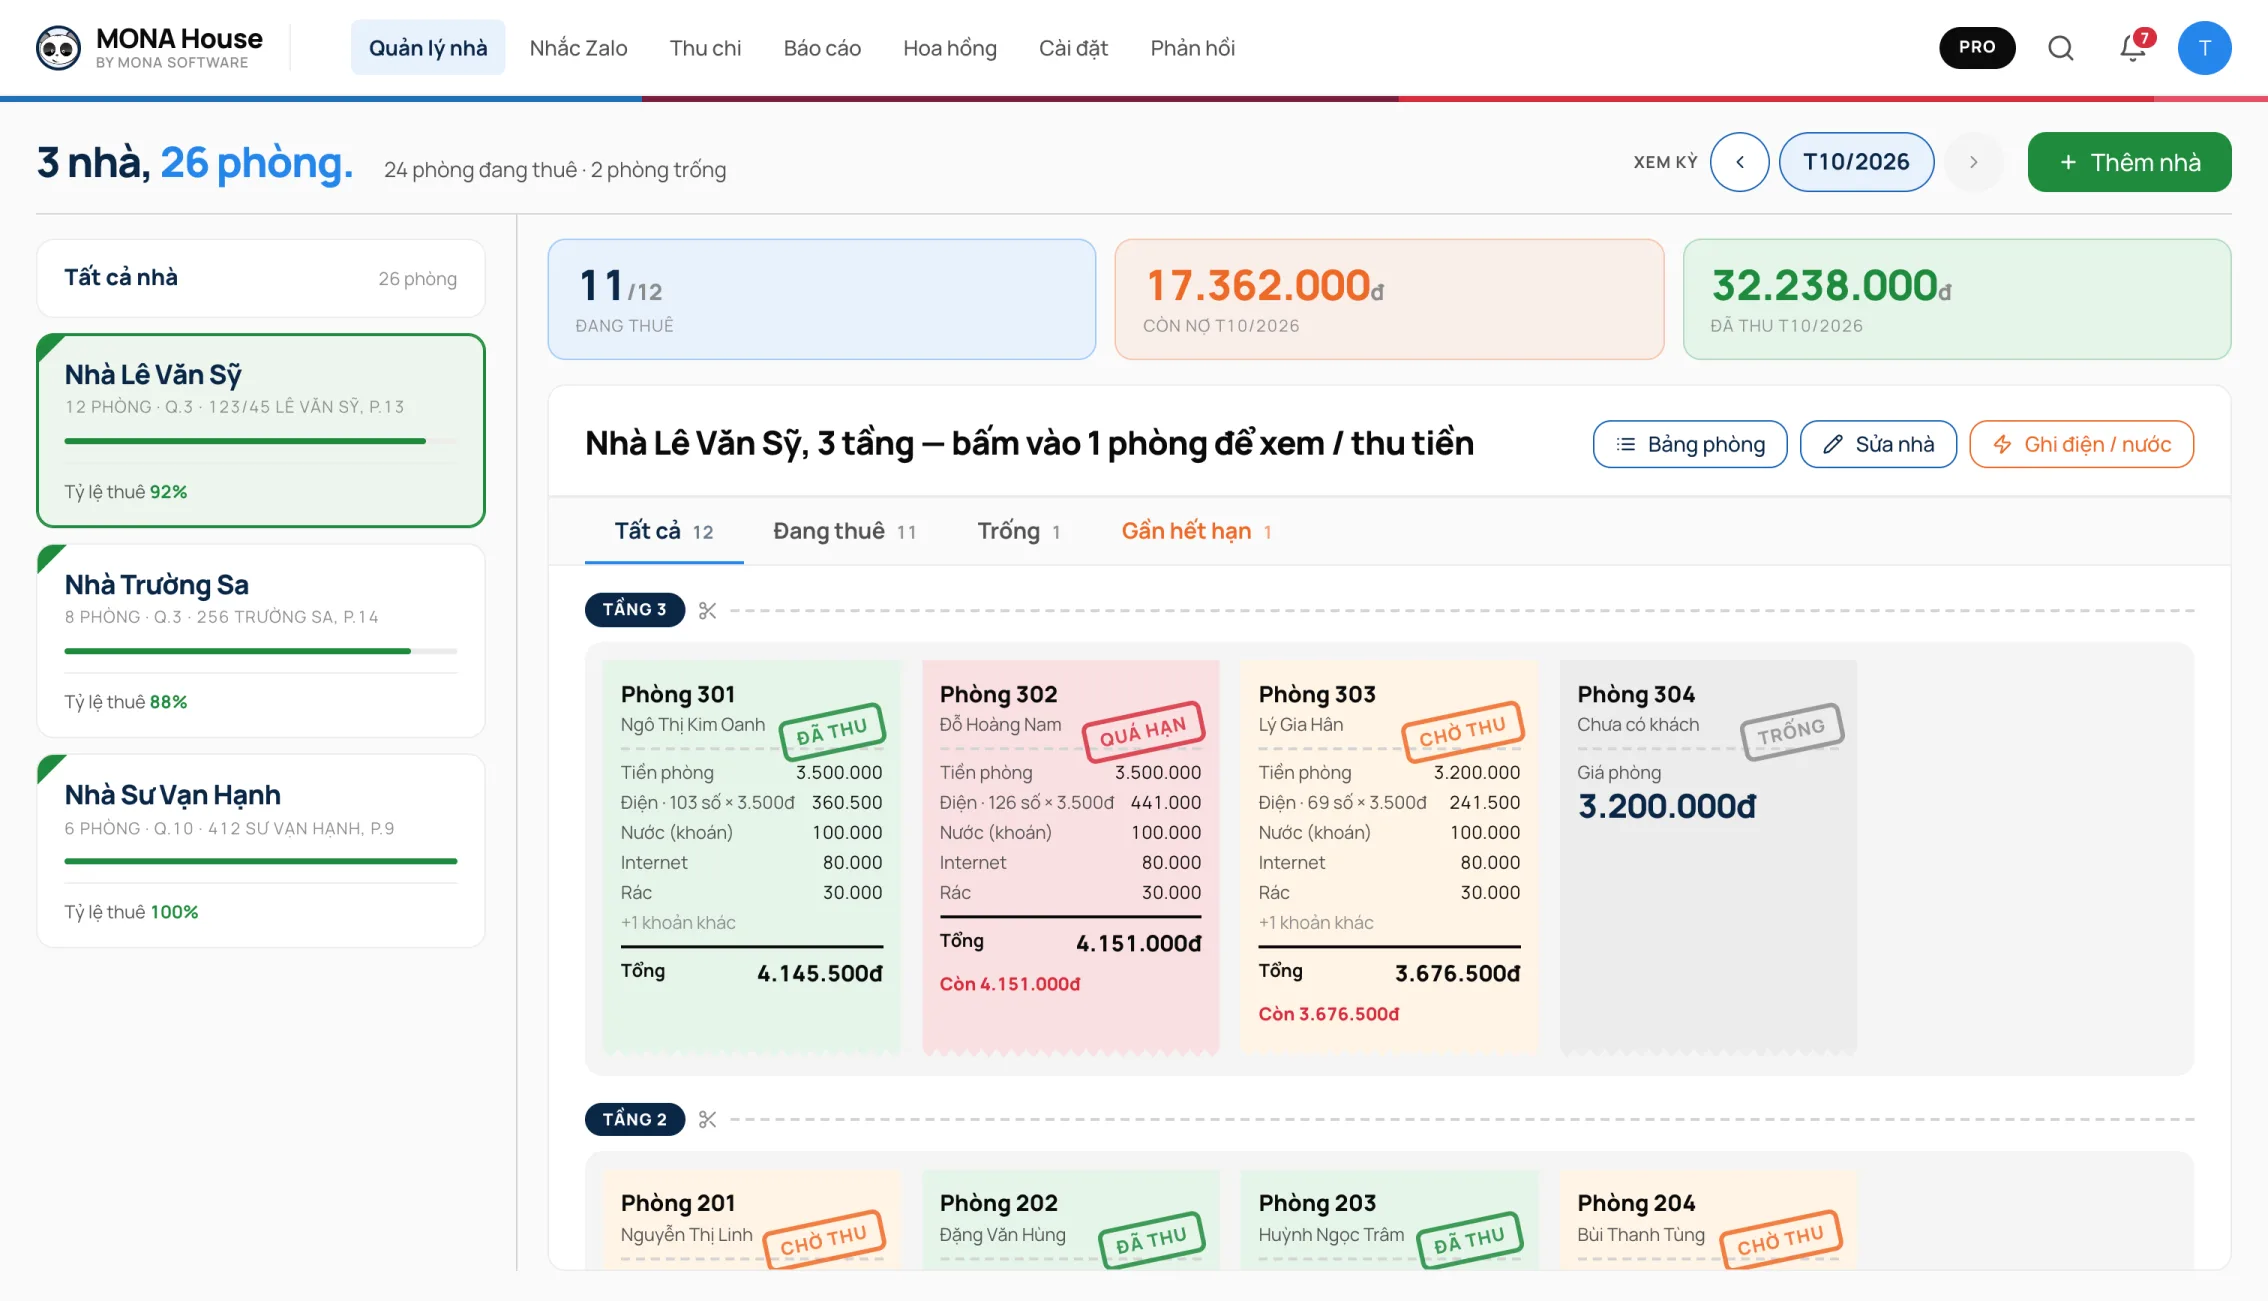Open the user avatar T menu
This screenshot has width=2268, height=1301.
(2204, 48)
